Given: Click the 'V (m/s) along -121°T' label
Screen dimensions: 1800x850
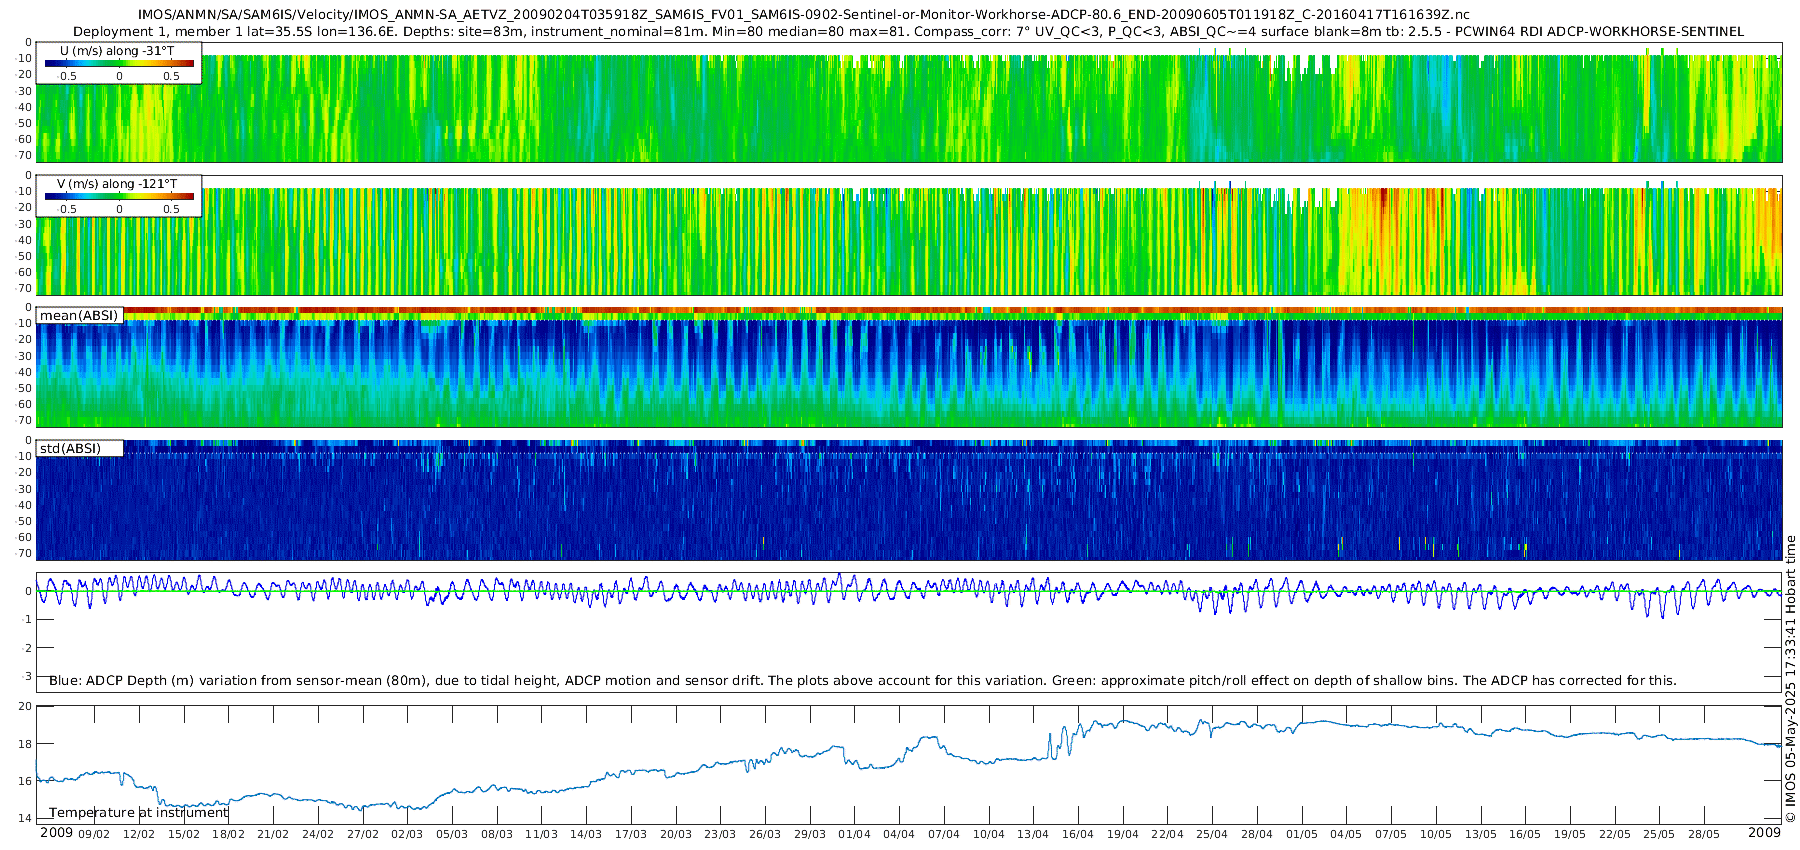Looking at the screenshot, I should tap(117, 184).
